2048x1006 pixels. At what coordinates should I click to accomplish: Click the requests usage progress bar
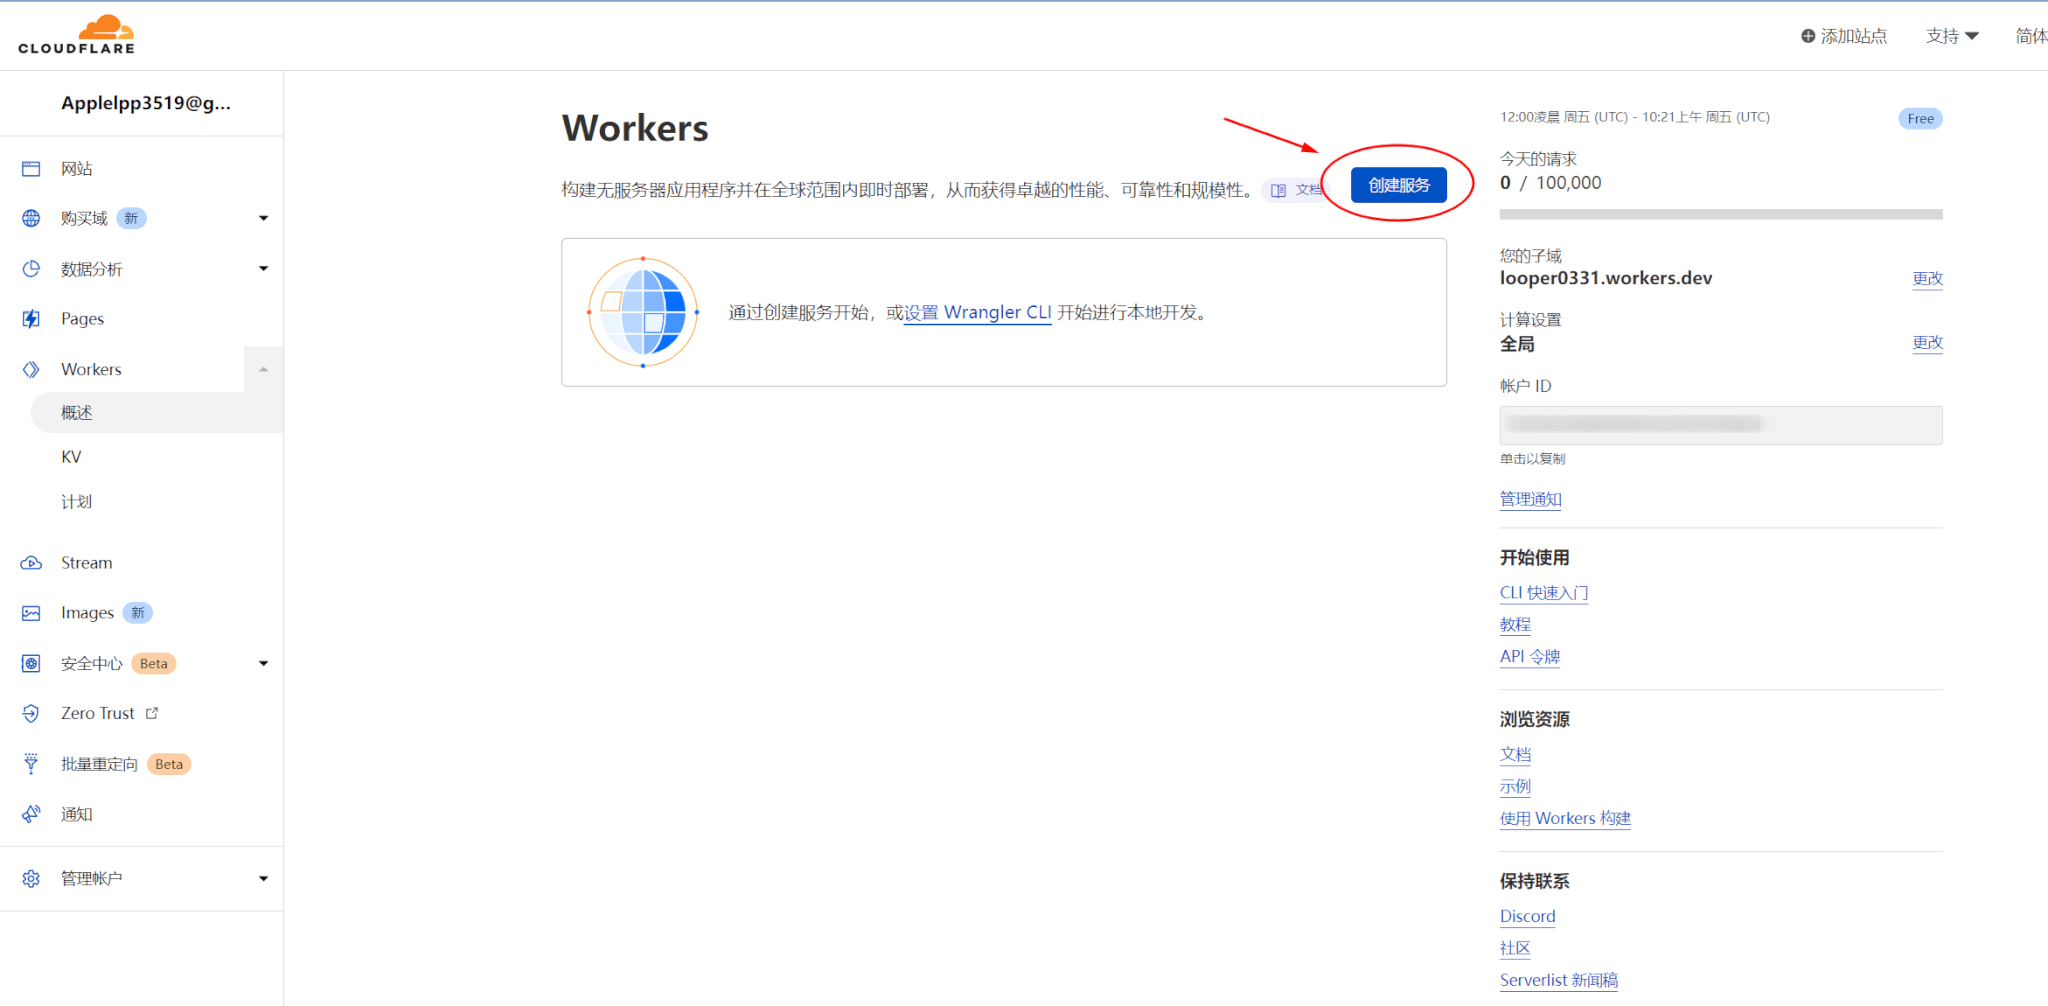pyautogui.click(x=1721, y=214)
